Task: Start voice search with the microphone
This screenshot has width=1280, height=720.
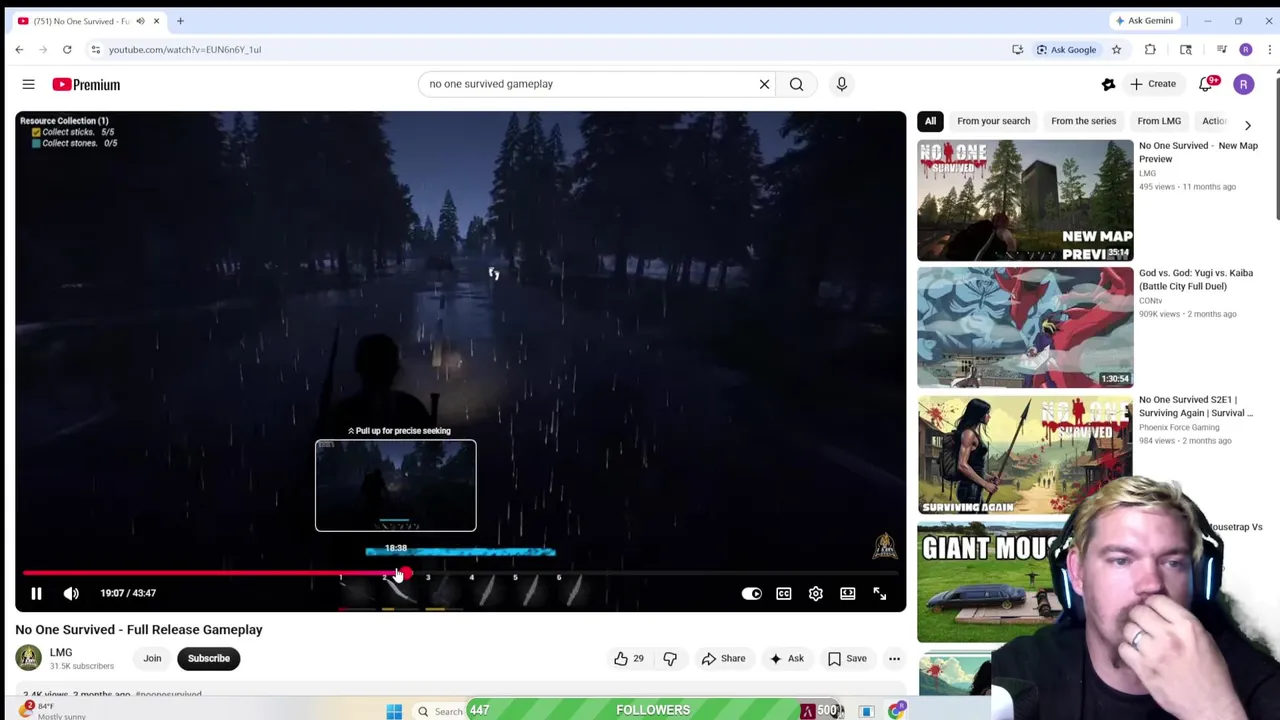Action: tap(841, 84)
